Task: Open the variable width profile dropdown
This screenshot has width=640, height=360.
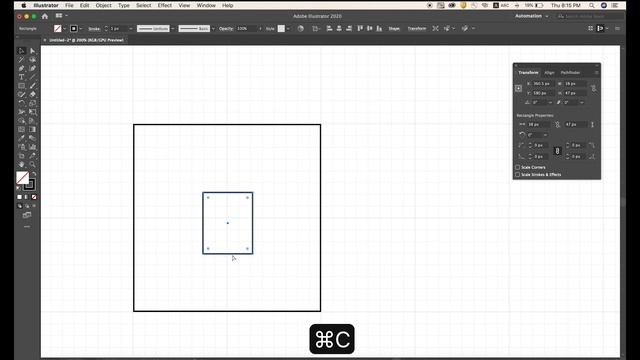Action: pyautogui.click(x=173, y=29)
